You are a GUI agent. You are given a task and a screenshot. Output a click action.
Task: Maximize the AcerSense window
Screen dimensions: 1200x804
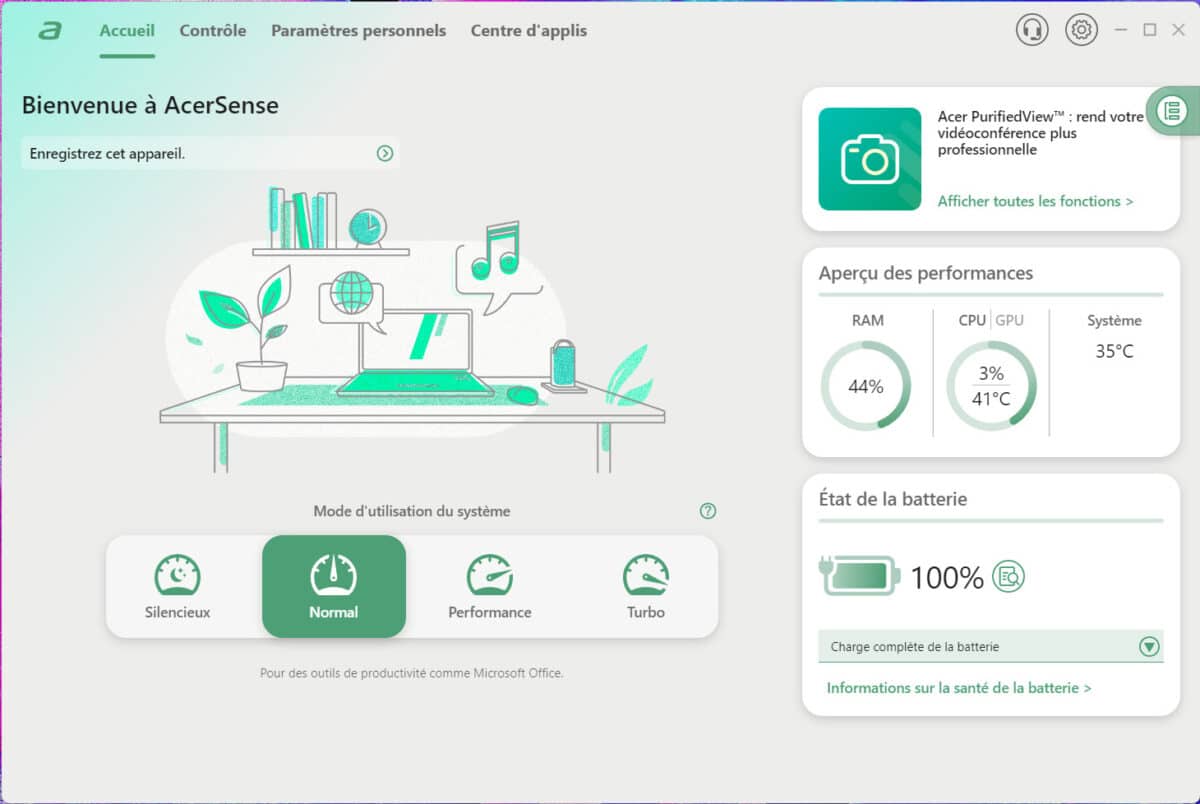pos(1150,30)
